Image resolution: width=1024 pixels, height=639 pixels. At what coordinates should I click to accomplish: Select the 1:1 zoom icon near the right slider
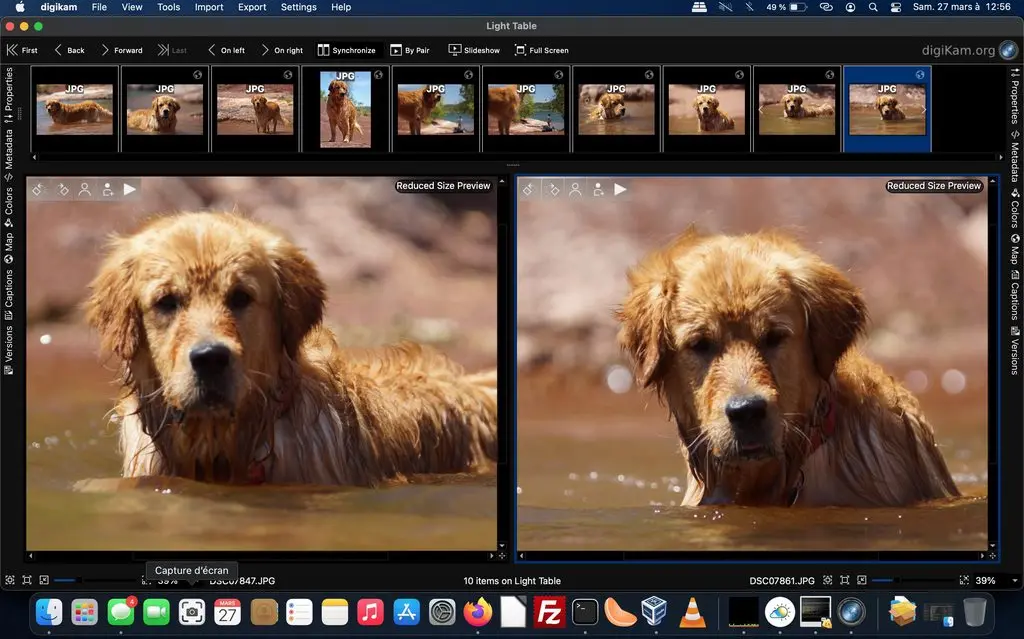coord(828,580)
